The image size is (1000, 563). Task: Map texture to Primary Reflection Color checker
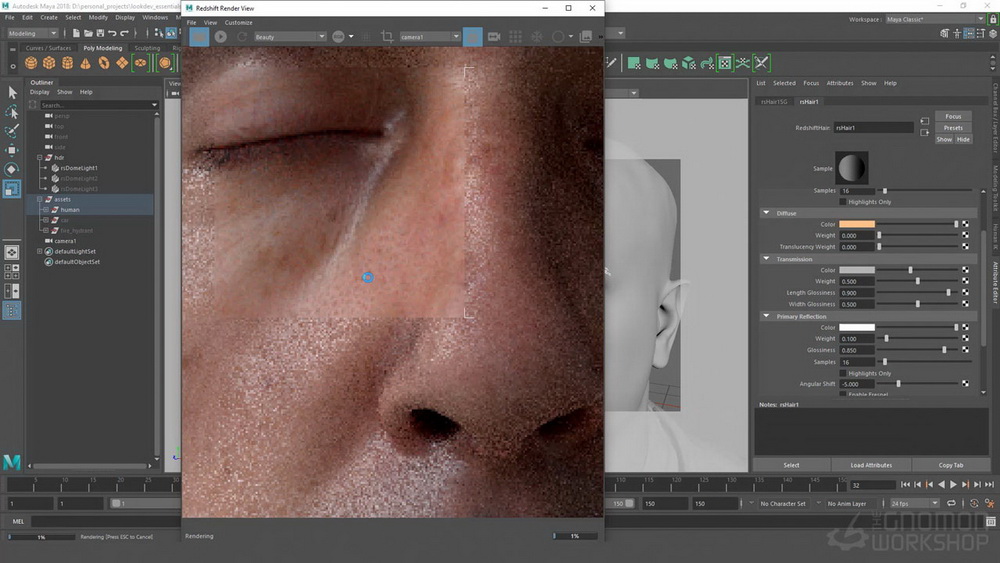point(965,328)
